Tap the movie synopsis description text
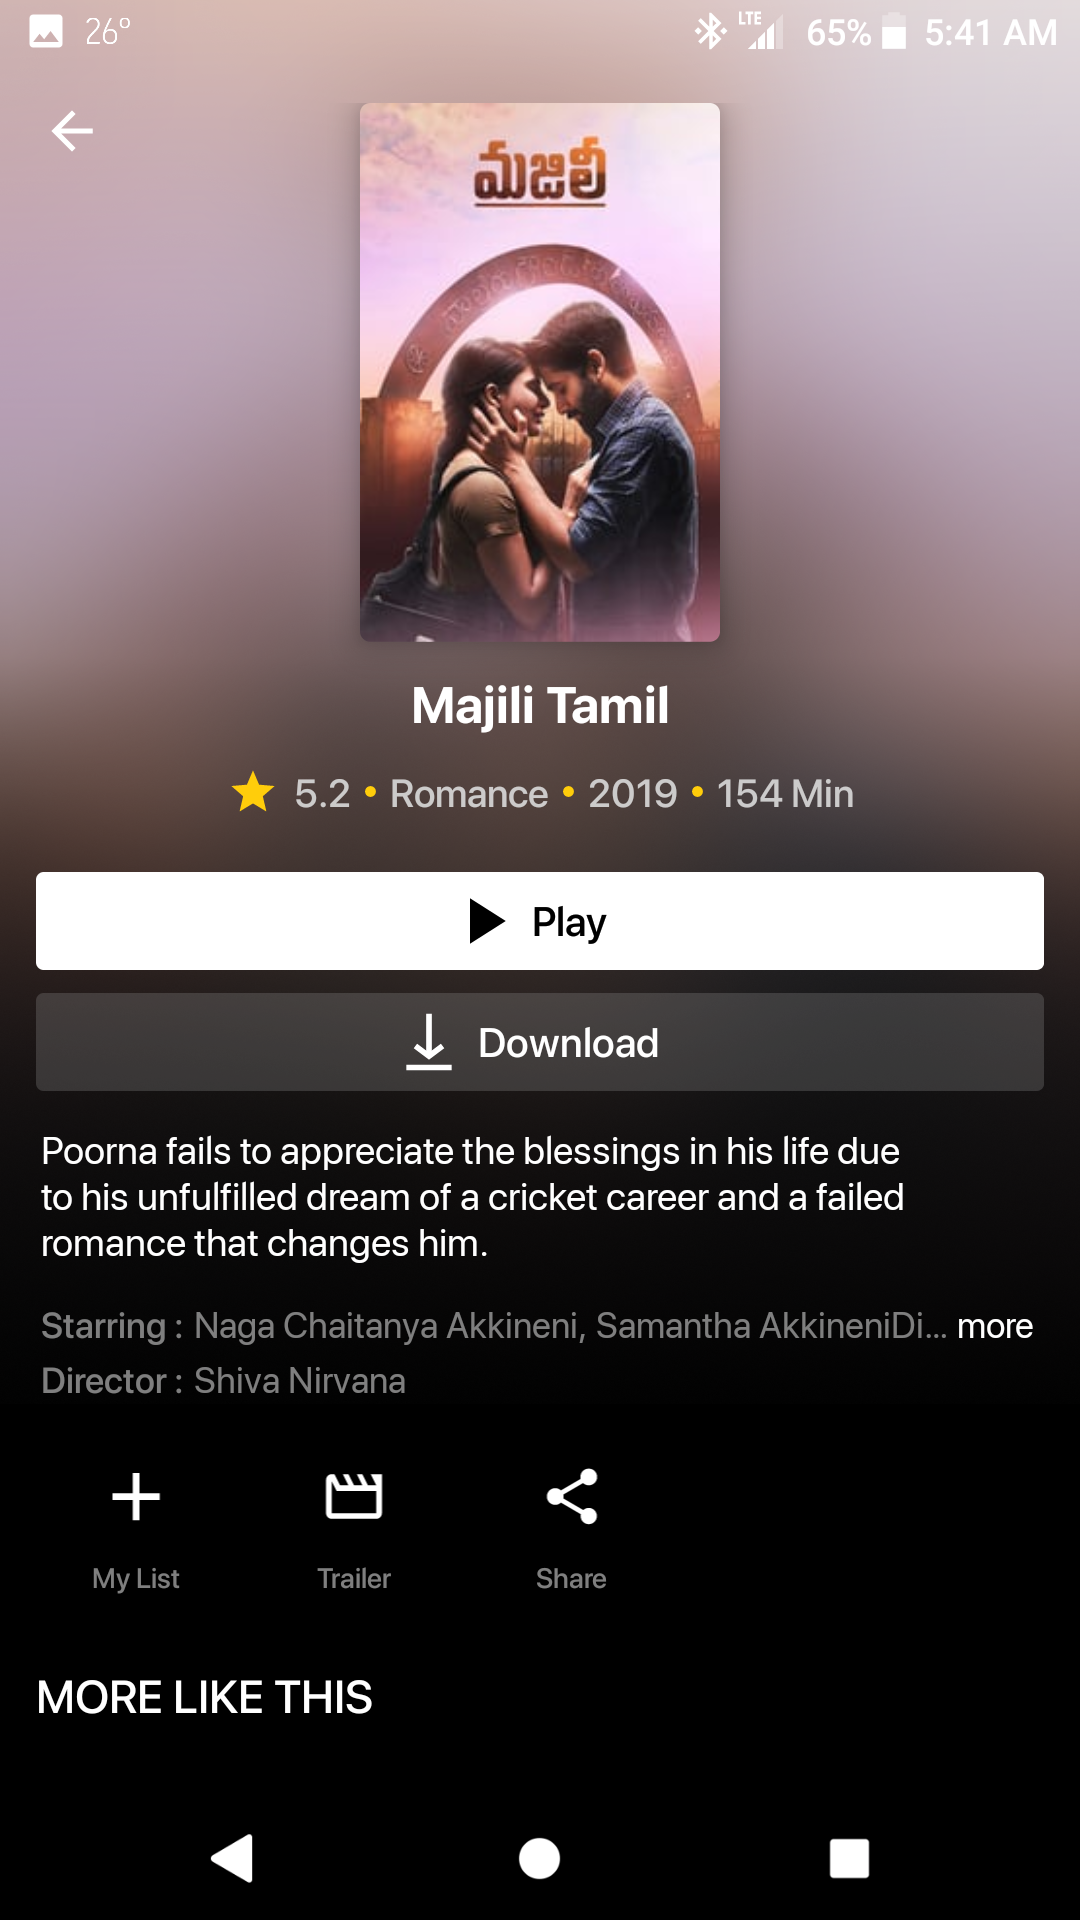The width and height of the screenshot is (1080, 1920). 472,1197
